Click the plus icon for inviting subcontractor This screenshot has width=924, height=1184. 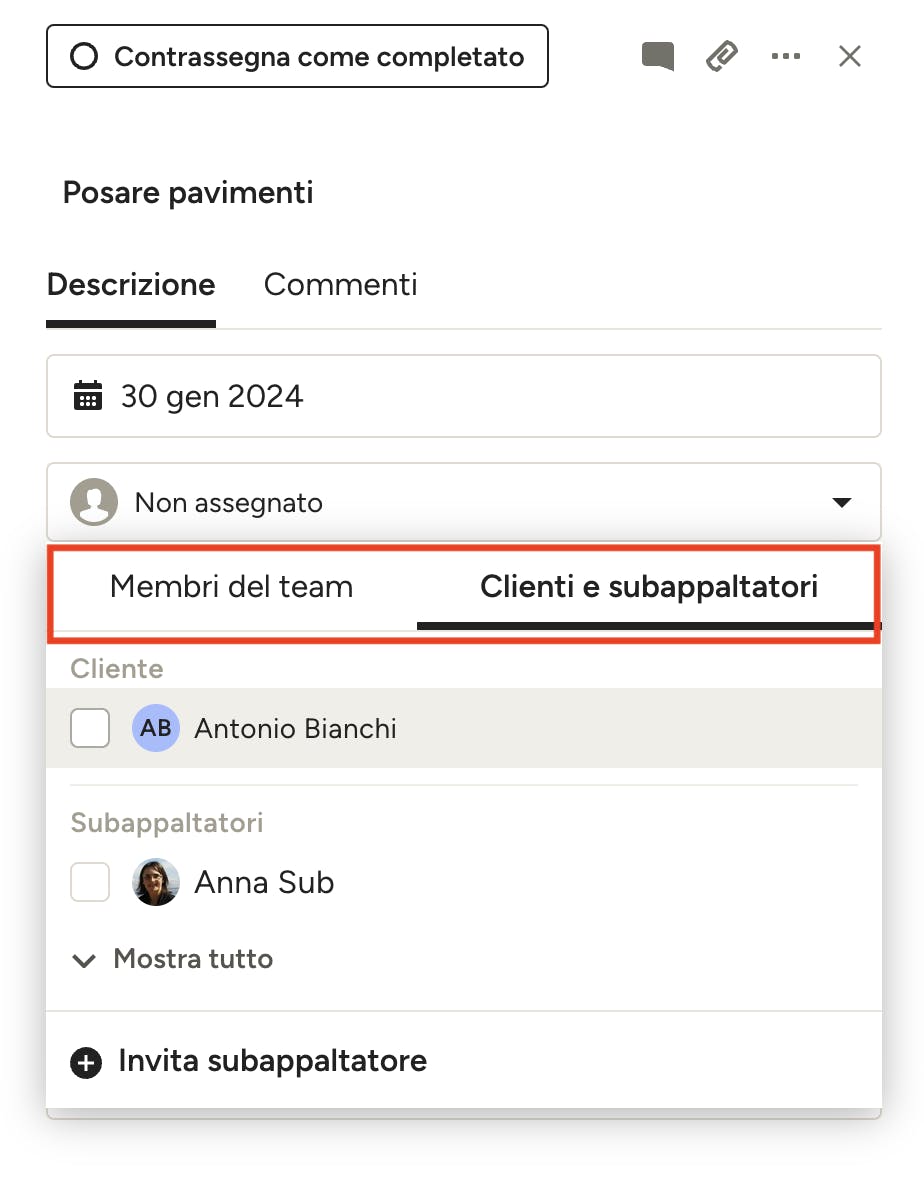[86, 1062]
